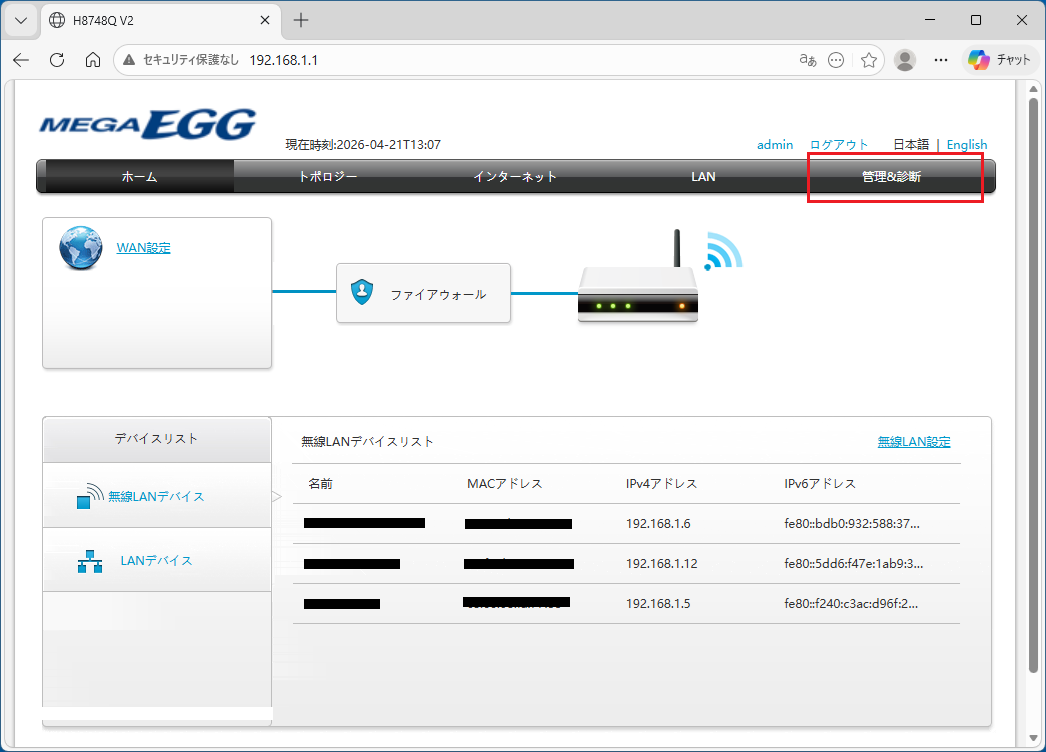Switch to the トポロジー tab
Image resolution: width=1046 pixels, height=752 pixels.
pyautogui.click(x=328, y=177)
